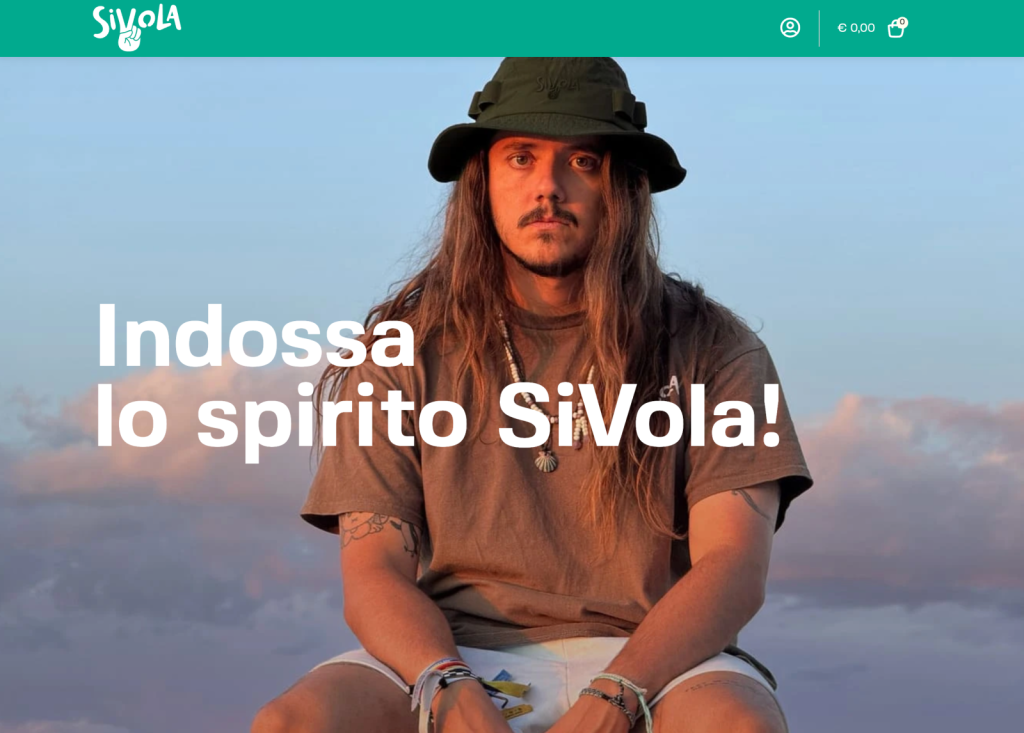Viewport: 1024px width, 733px height.
Task: Click the green header bar background
Action: pyautogui.click(x=457, y=28)
